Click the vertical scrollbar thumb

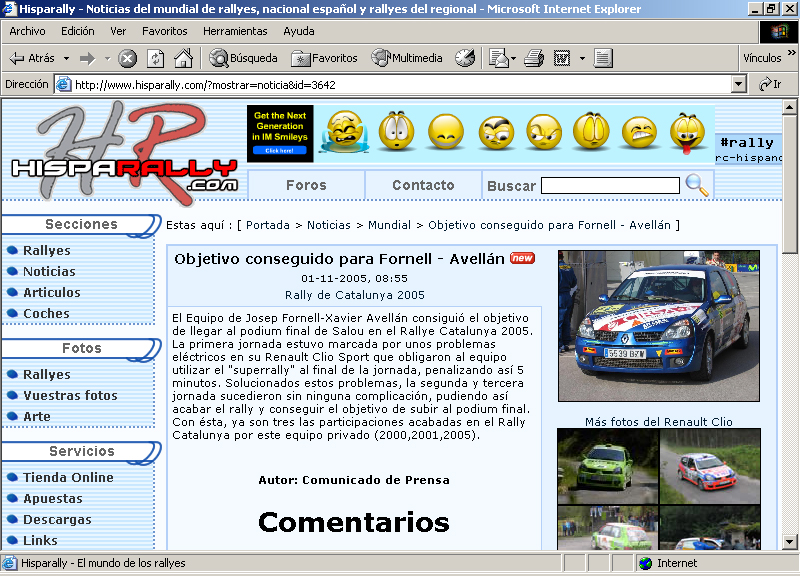click(x=789, y=184)
